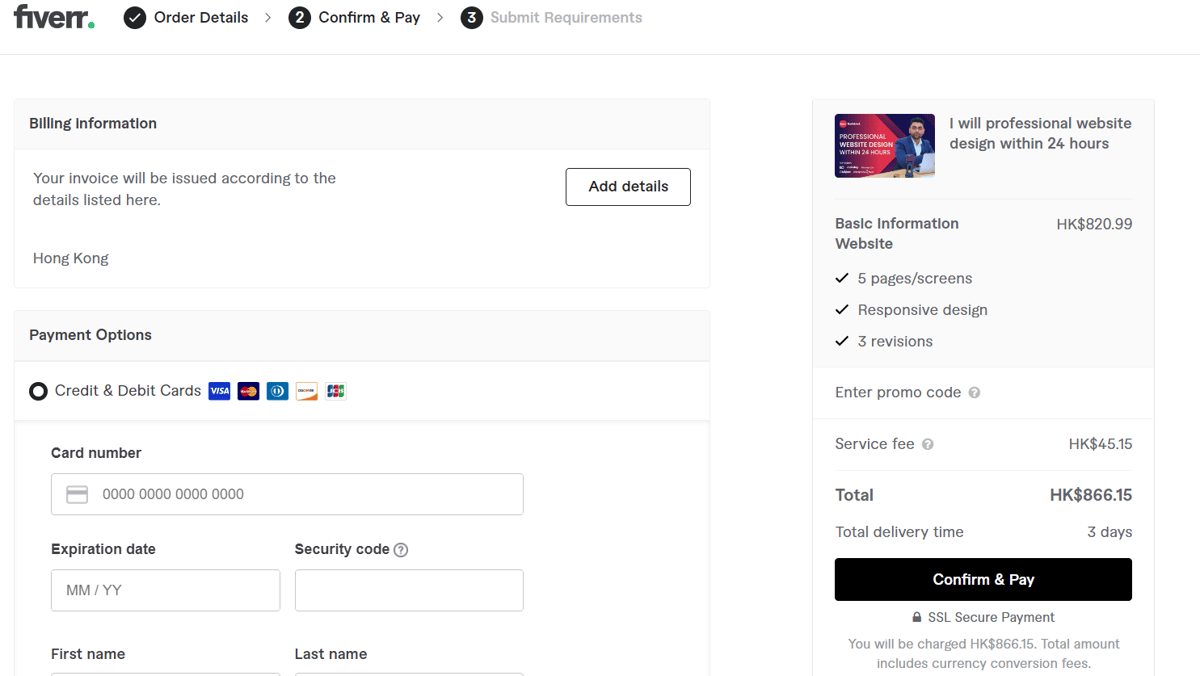
Task: Click the JCB card icon
Action: click(x=336, y=391)
